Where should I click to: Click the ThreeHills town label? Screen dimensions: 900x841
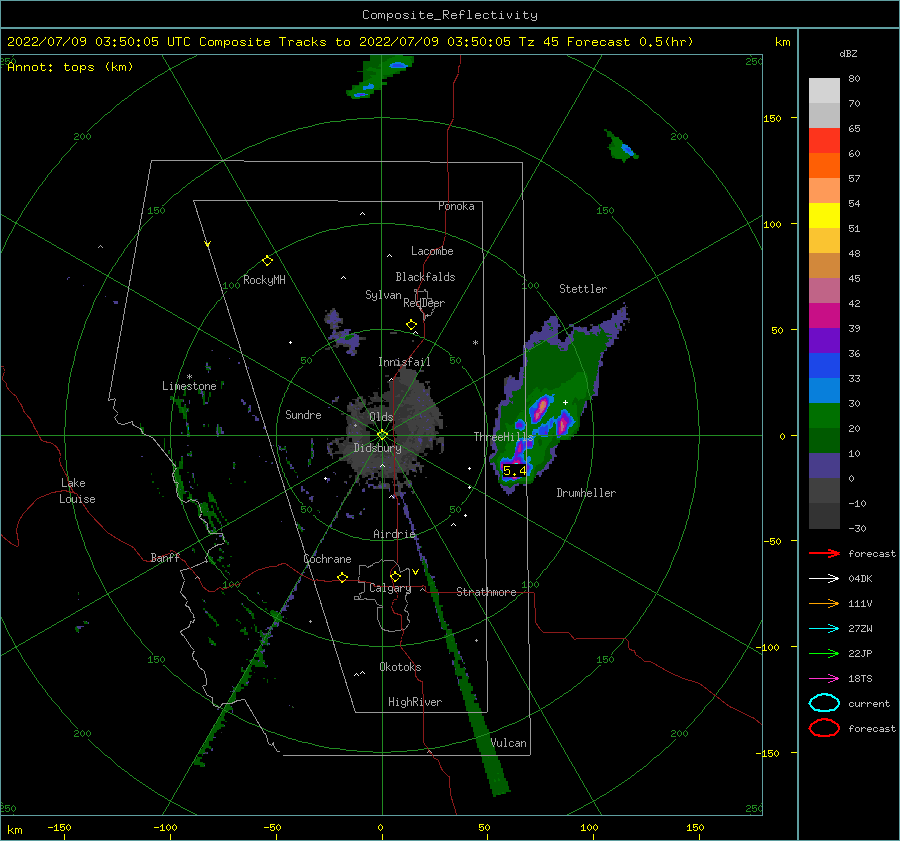[x=503, y=437]
